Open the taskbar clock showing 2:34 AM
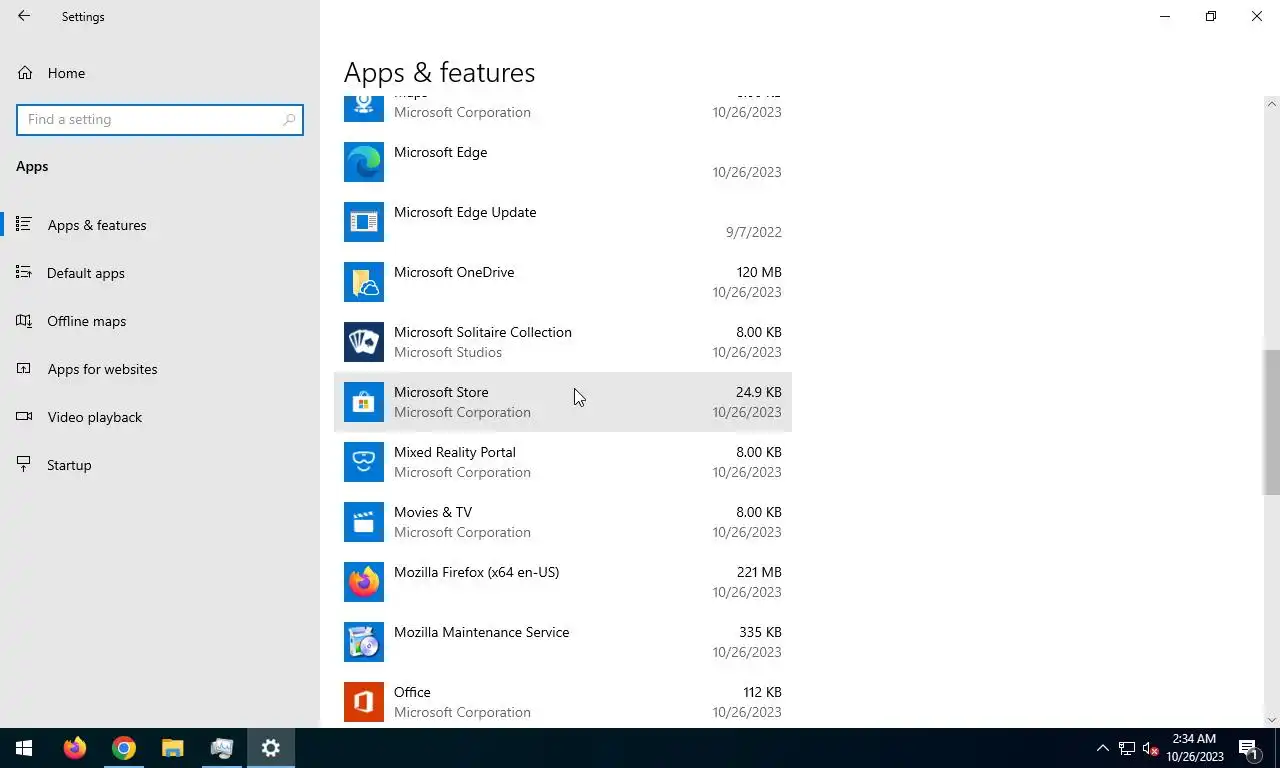 [1194, 748]
